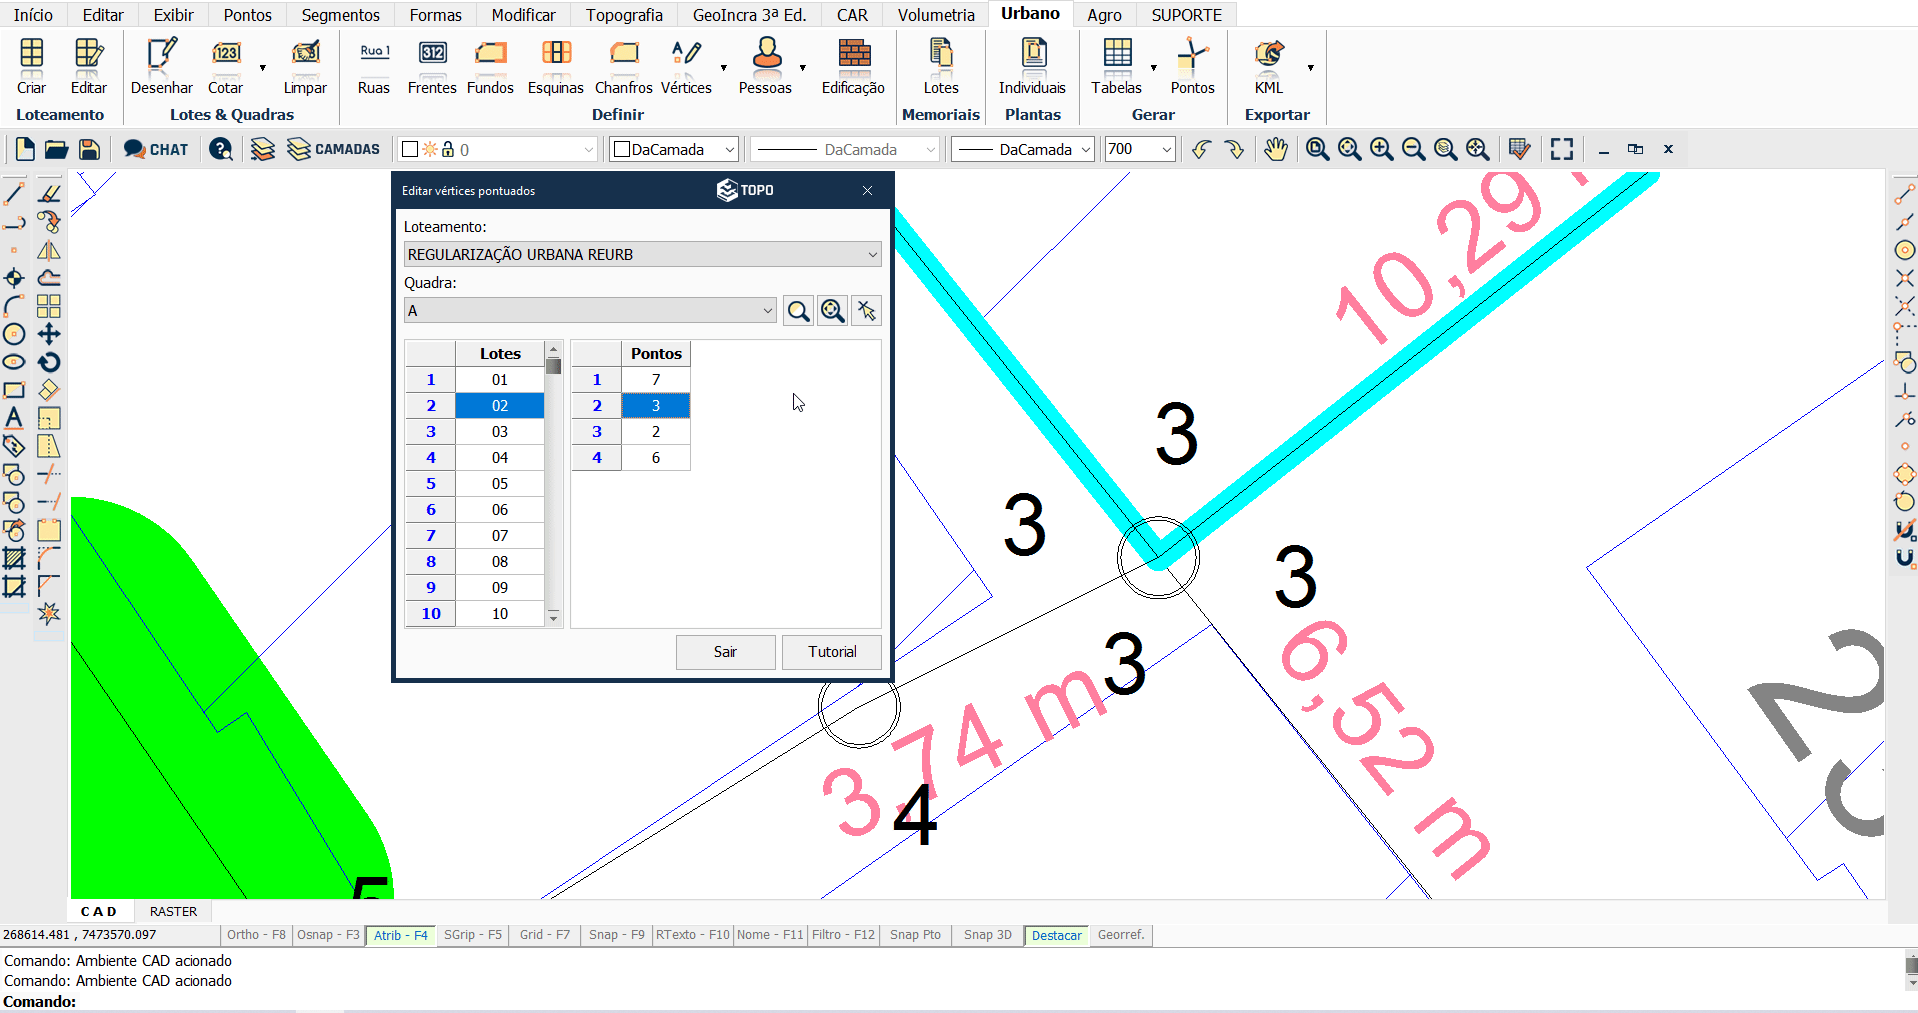Viewport: 1918px width, 1013px height.
Task: Disable the Destacar status toggle
Action: click(1056, 936)
